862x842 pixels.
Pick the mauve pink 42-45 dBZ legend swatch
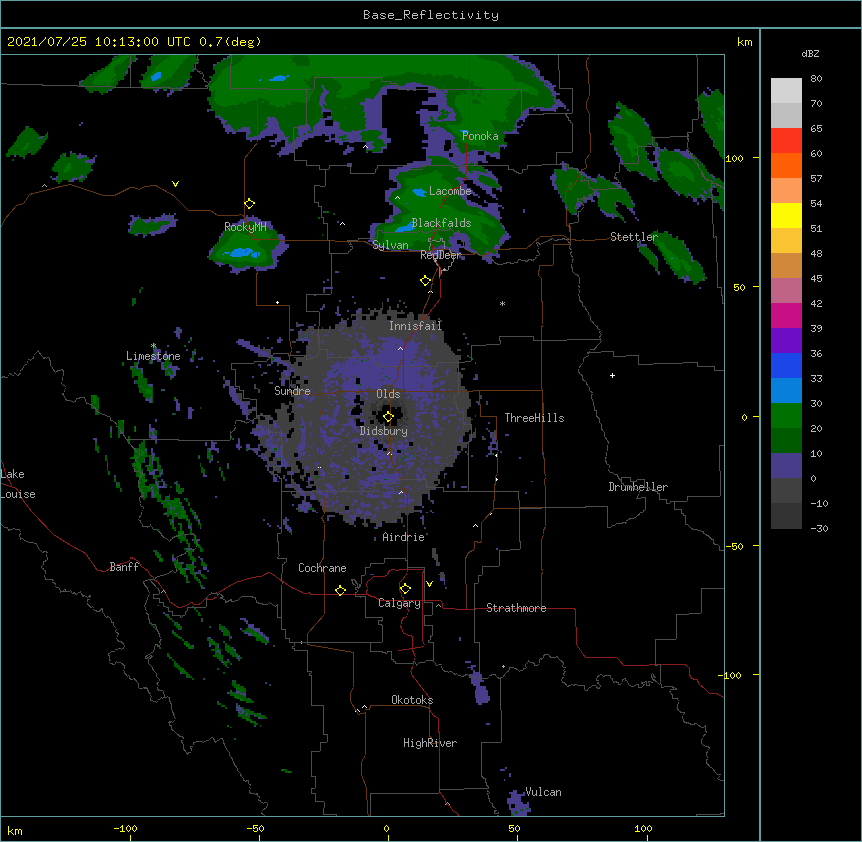coord(786,291)
